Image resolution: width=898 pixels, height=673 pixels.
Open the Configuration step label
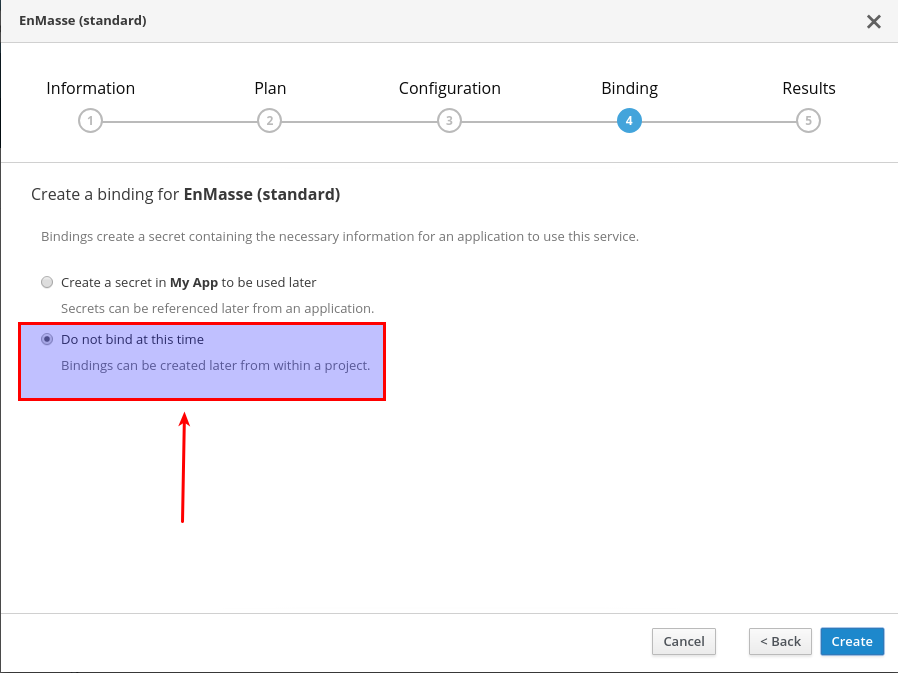pyautogui.click(x=450, y=88)
